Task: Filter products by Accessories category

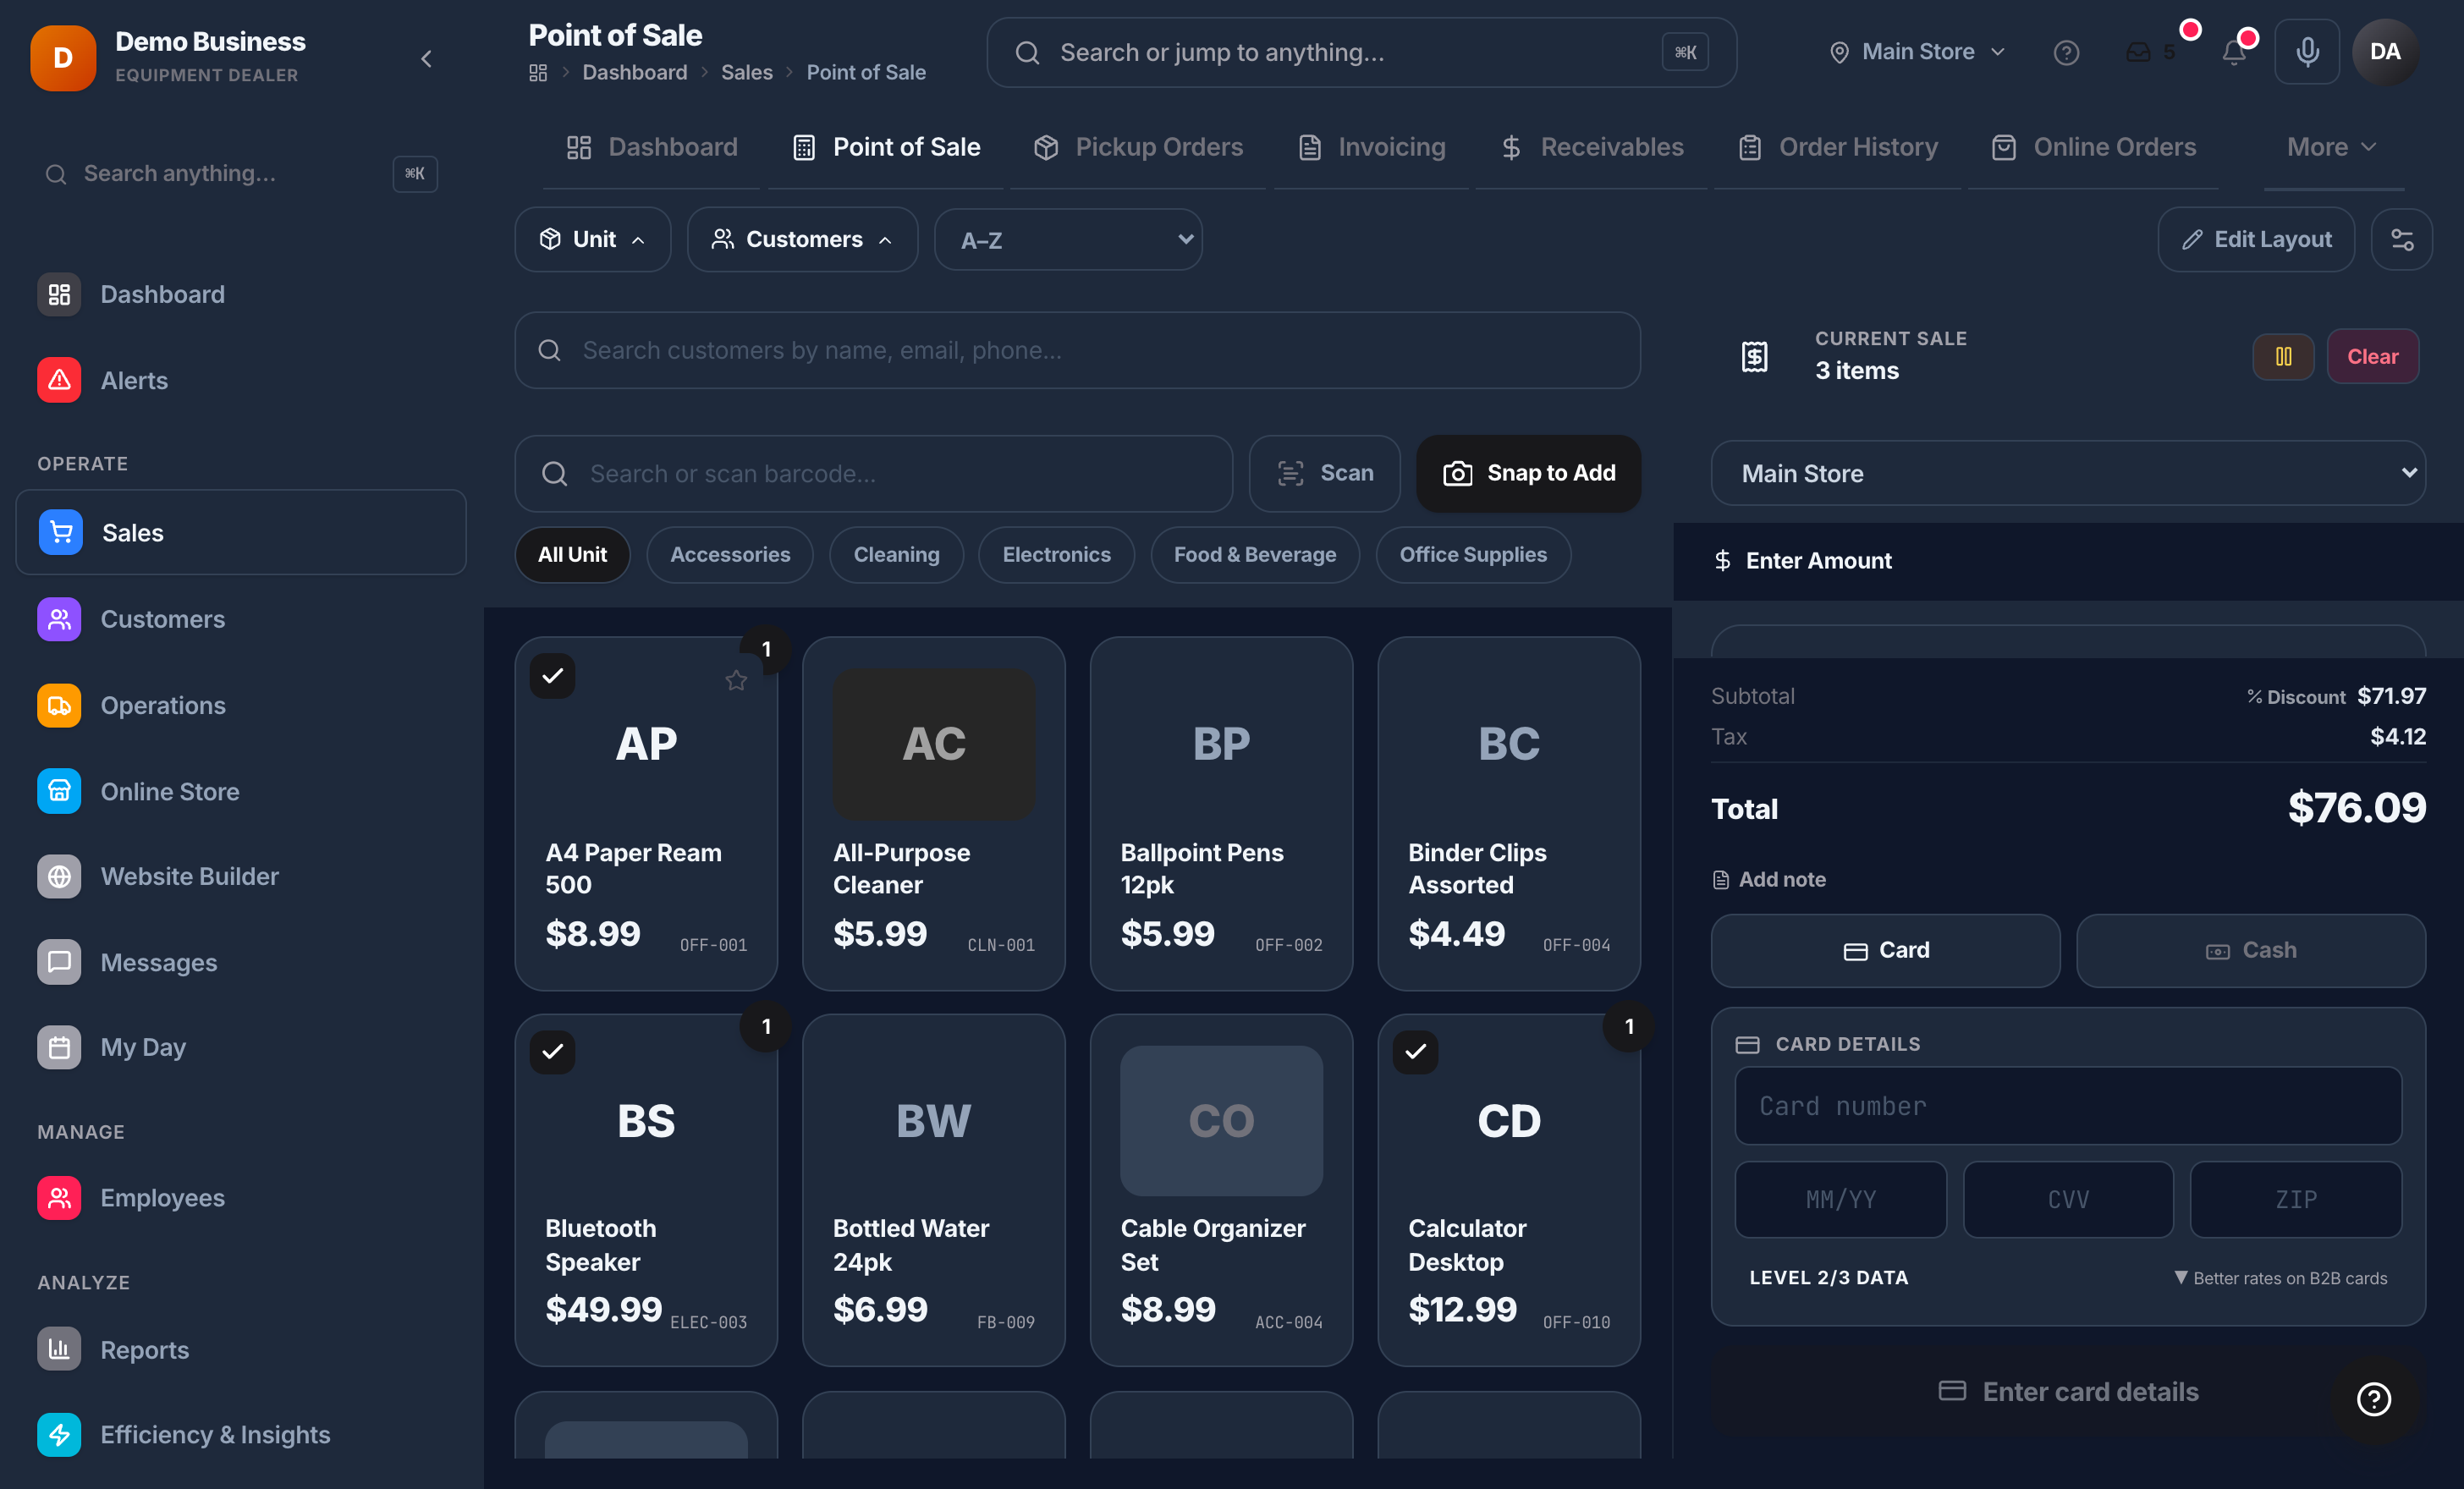Action: click(730, 554)
